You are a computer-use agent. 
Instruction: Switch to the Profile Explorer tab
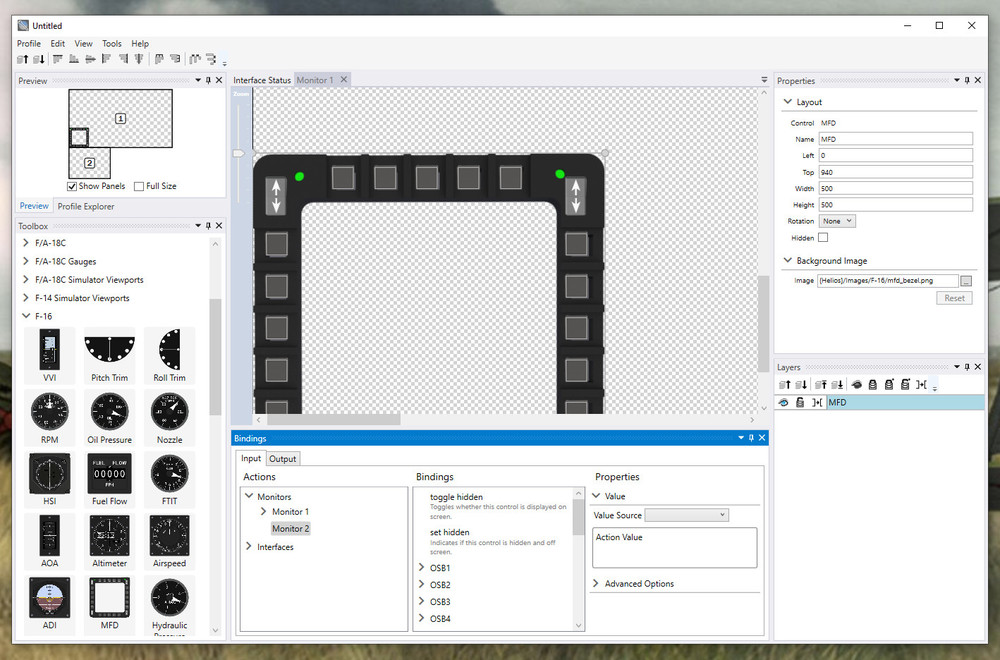pos(85,206)
